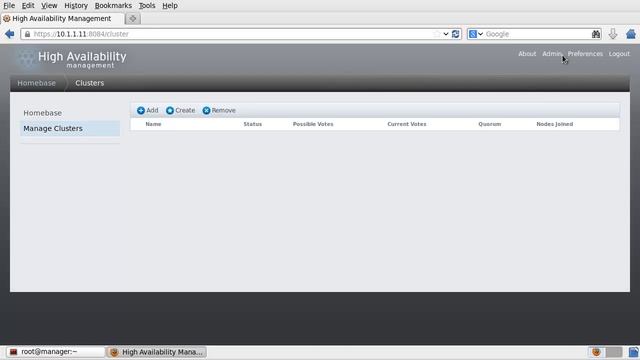Go to browser home page icon
The width and height of the screenshot is (640, 360).
(x=631, y=34)
